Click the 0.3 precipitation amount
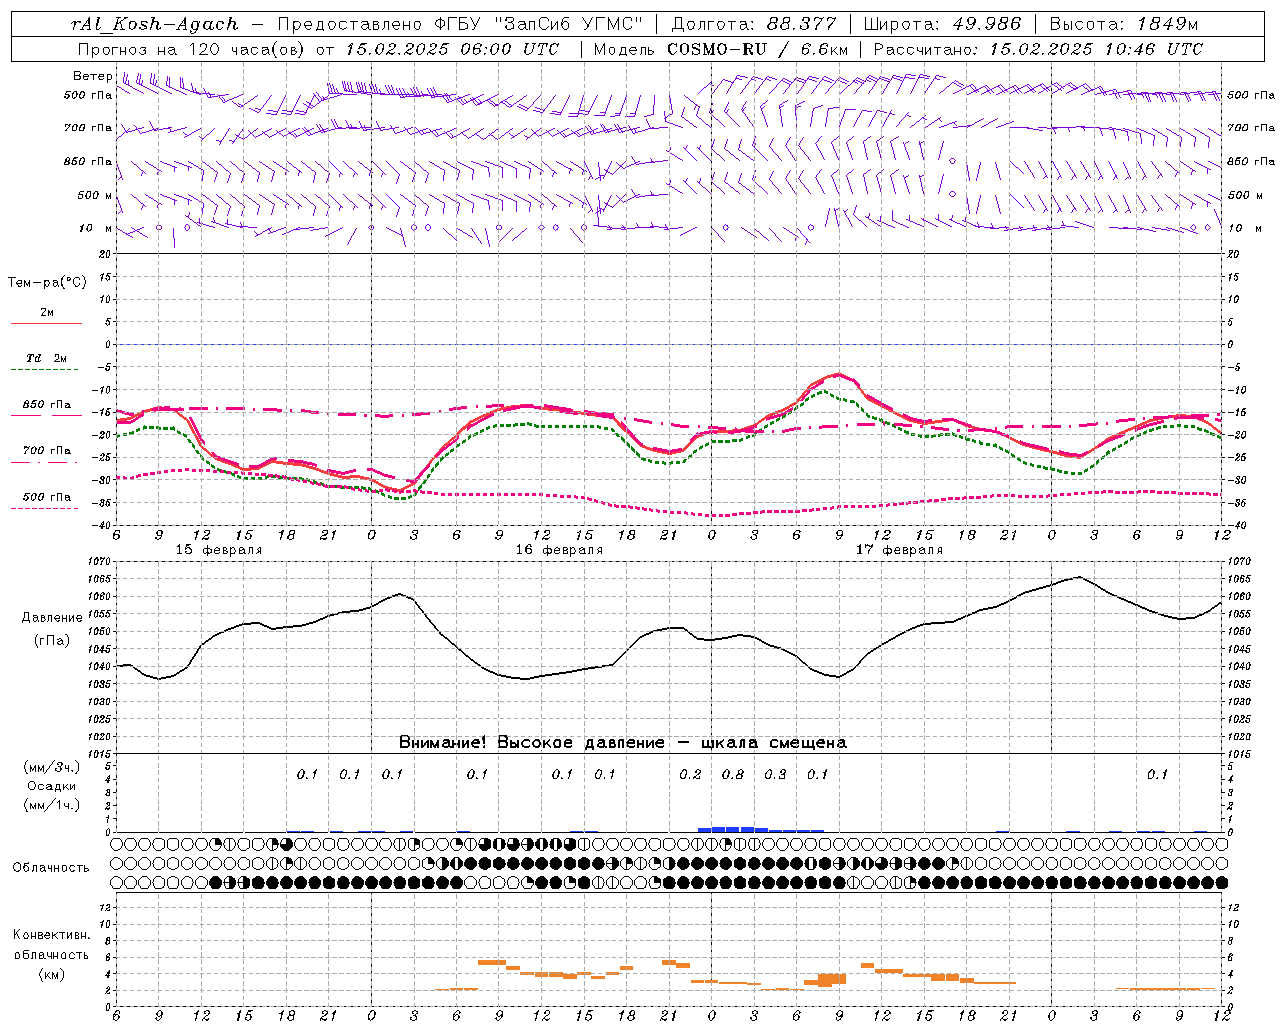 click(775, 775)
